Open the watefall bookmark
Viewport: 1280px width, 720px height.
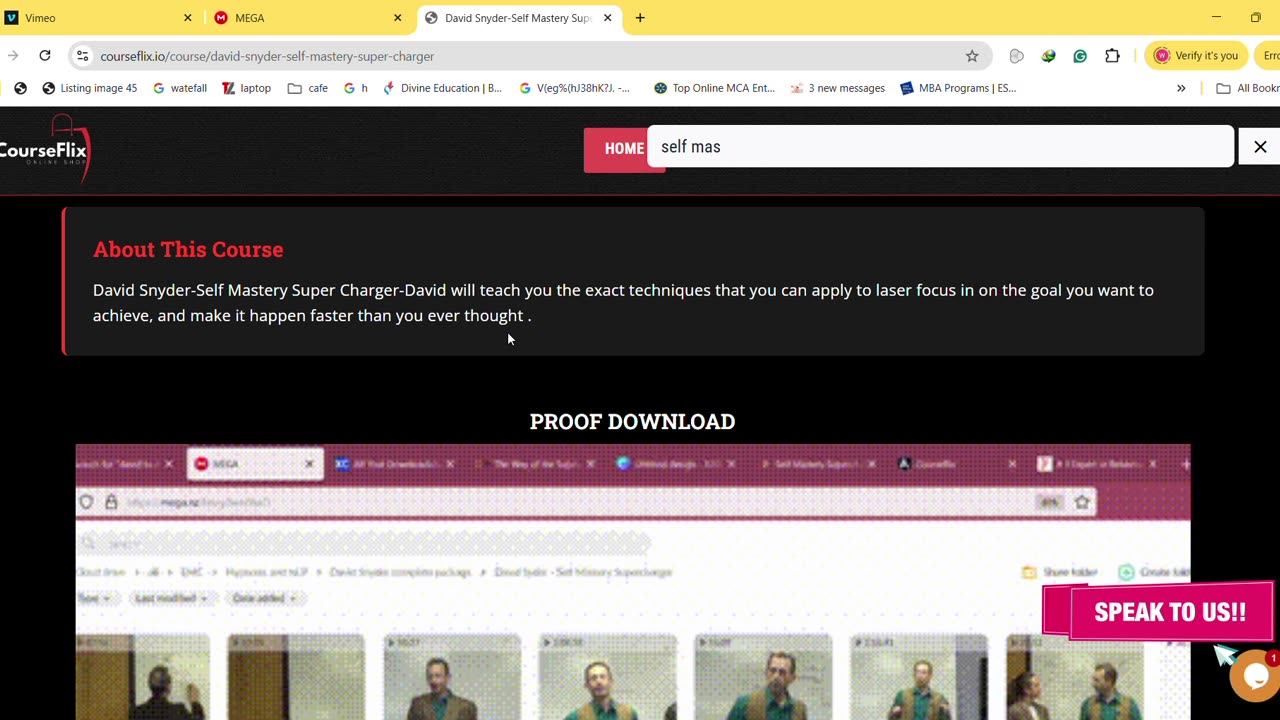[x=179, y=88]
